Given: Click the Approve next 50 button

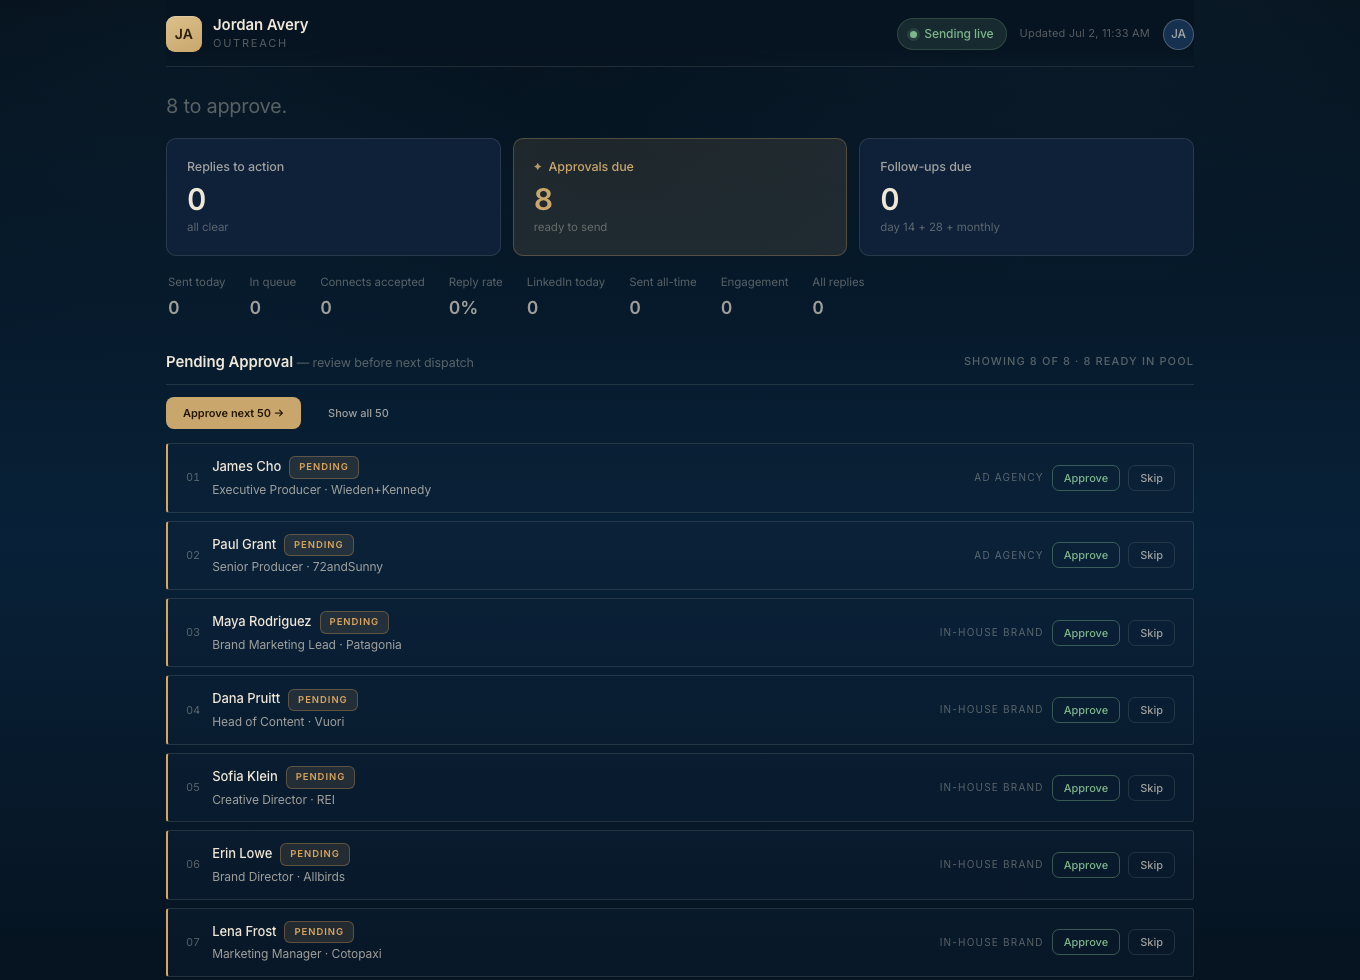Looking at the screenshot, I should [233, 413].
